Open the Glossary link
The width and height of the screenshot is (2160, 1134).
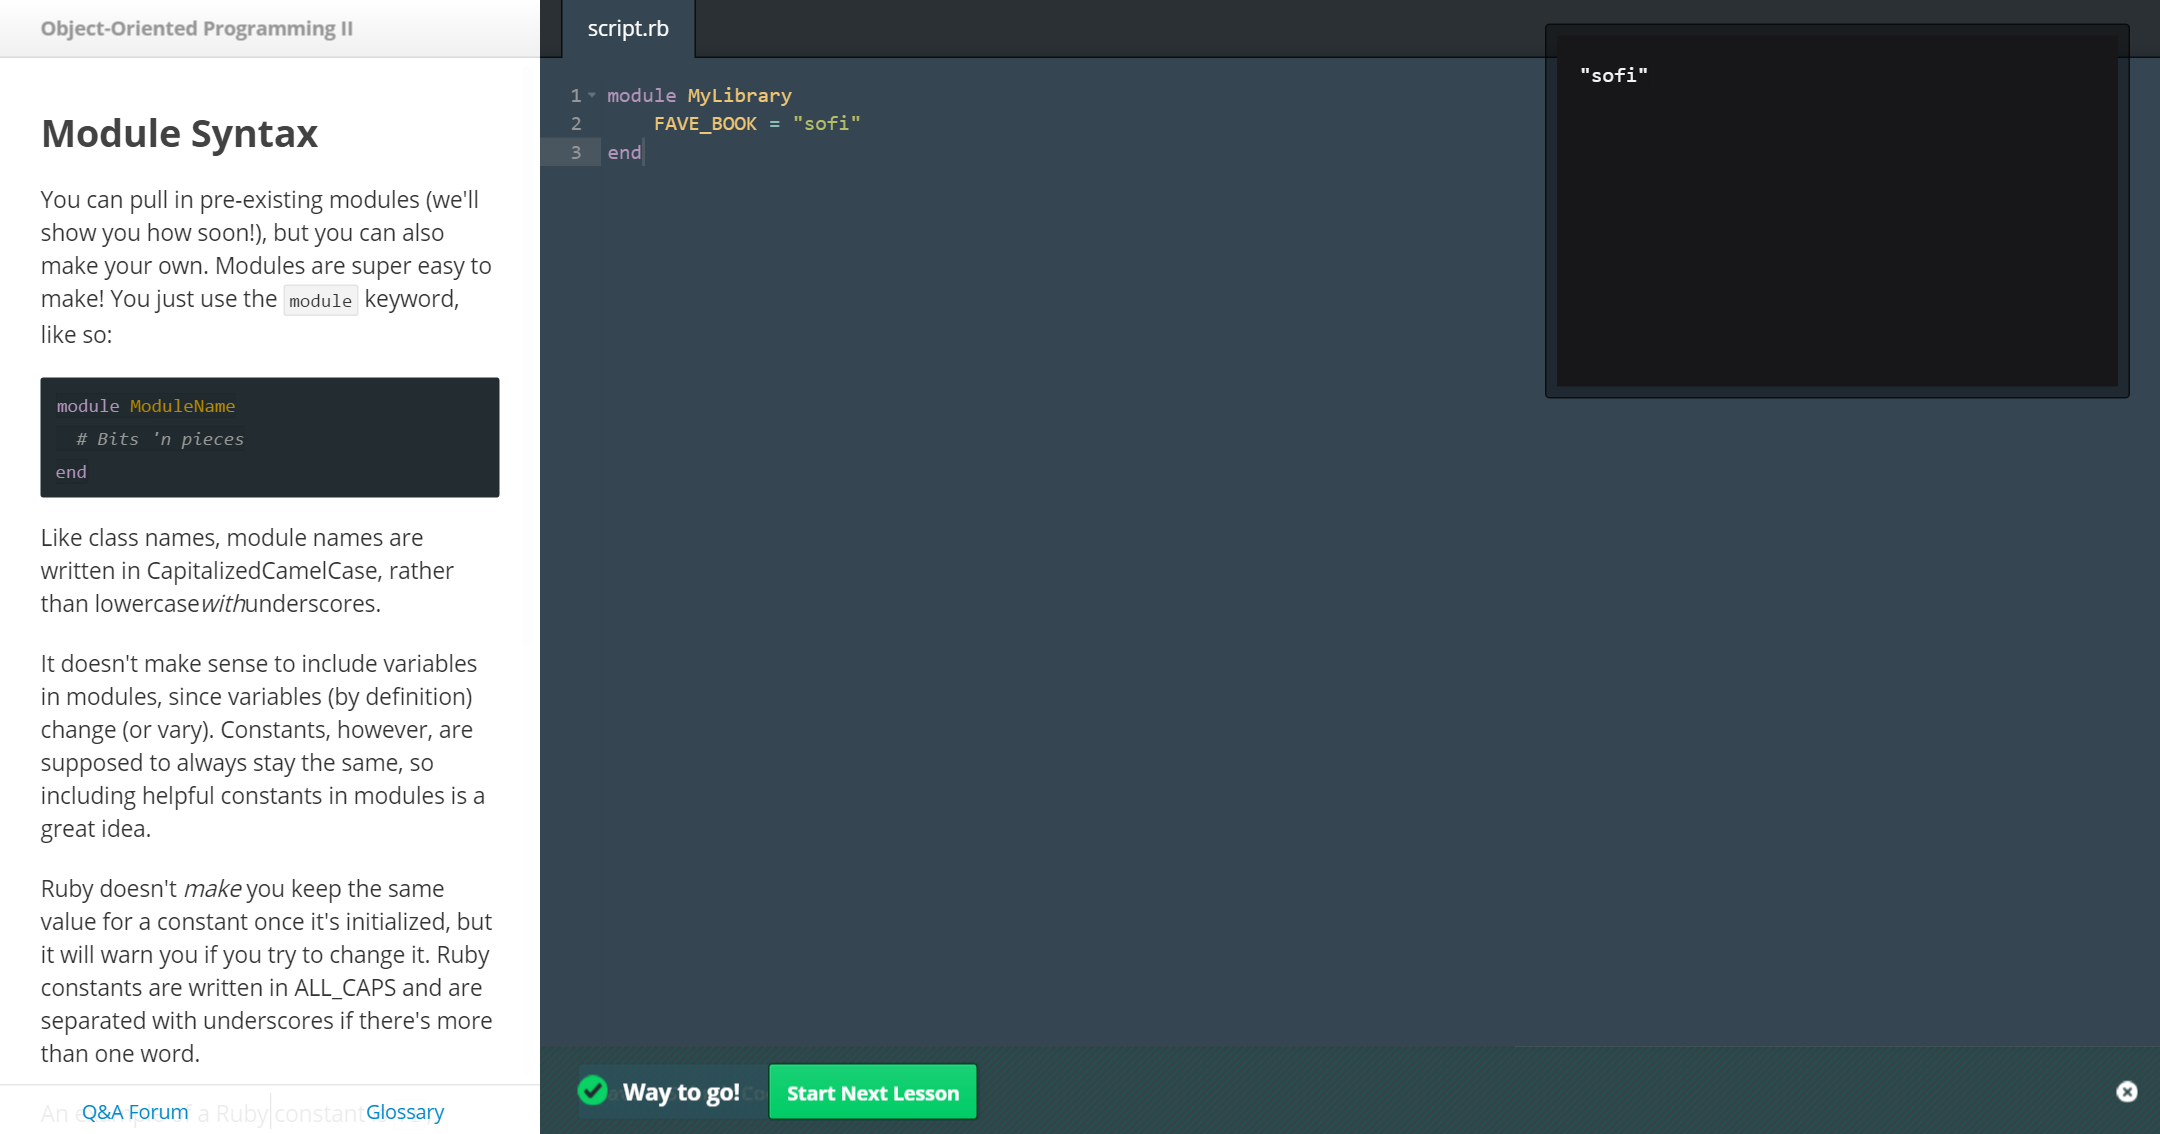coord(404,1112)
